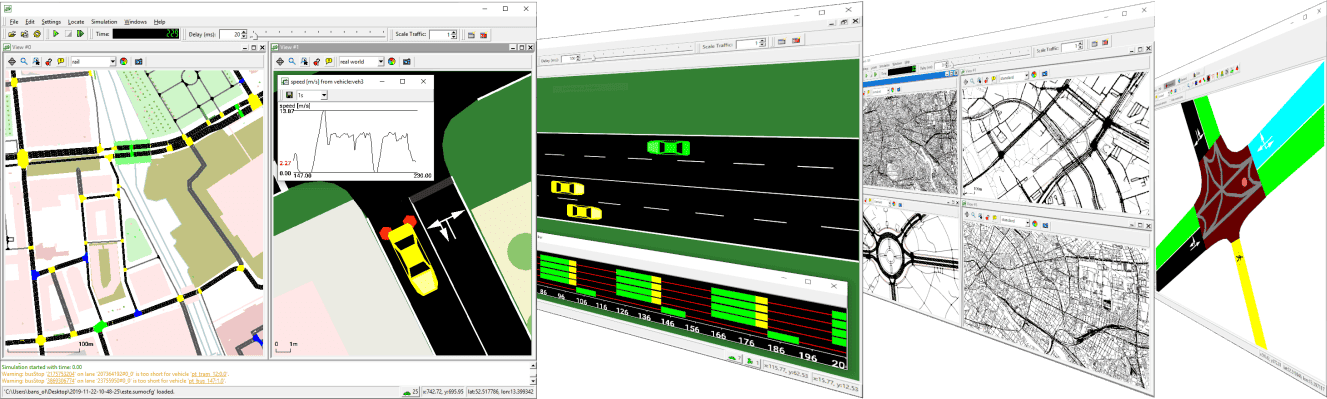Click the recenter view icon in View #0

click(x=12, y=61)
